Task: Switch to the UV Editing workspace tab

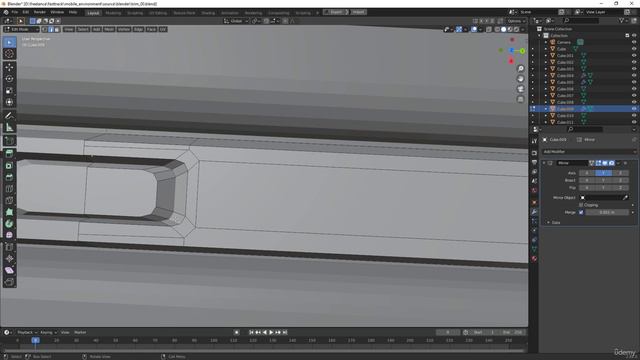Action: (x=158, y=13)
